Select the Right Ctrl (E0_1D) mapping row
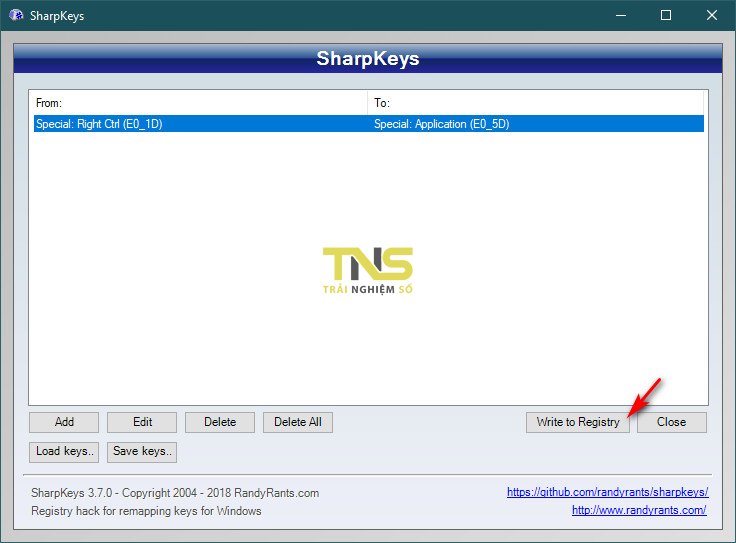Screen dimensions: 736x543 click(368, 124)
